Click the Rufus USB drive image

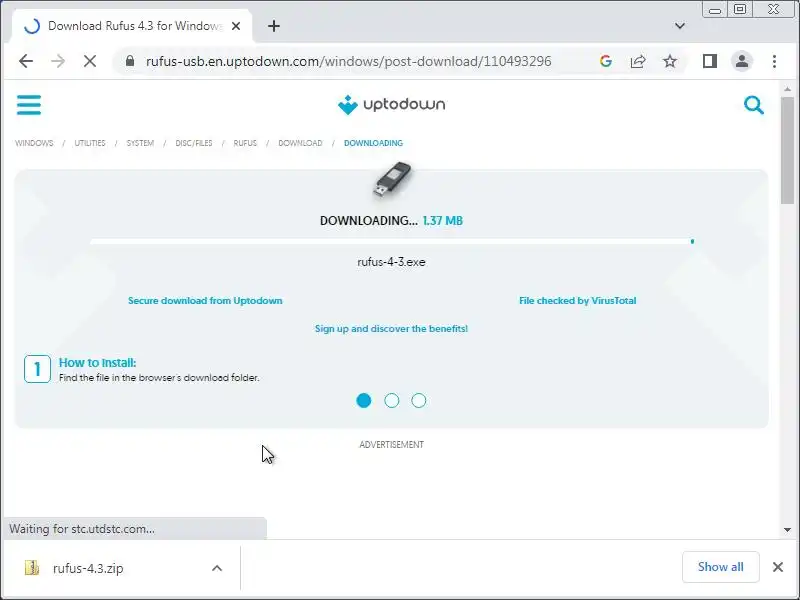tap(391, 180)
